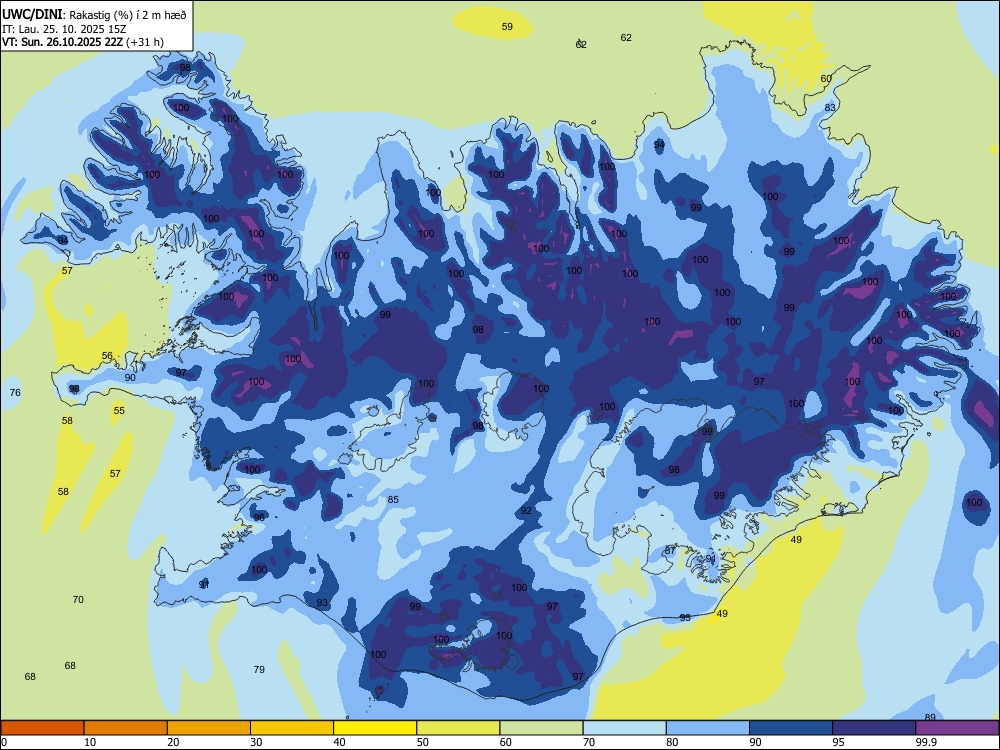
Task: Click the legend tick label '10'
Action: [90, 742]
